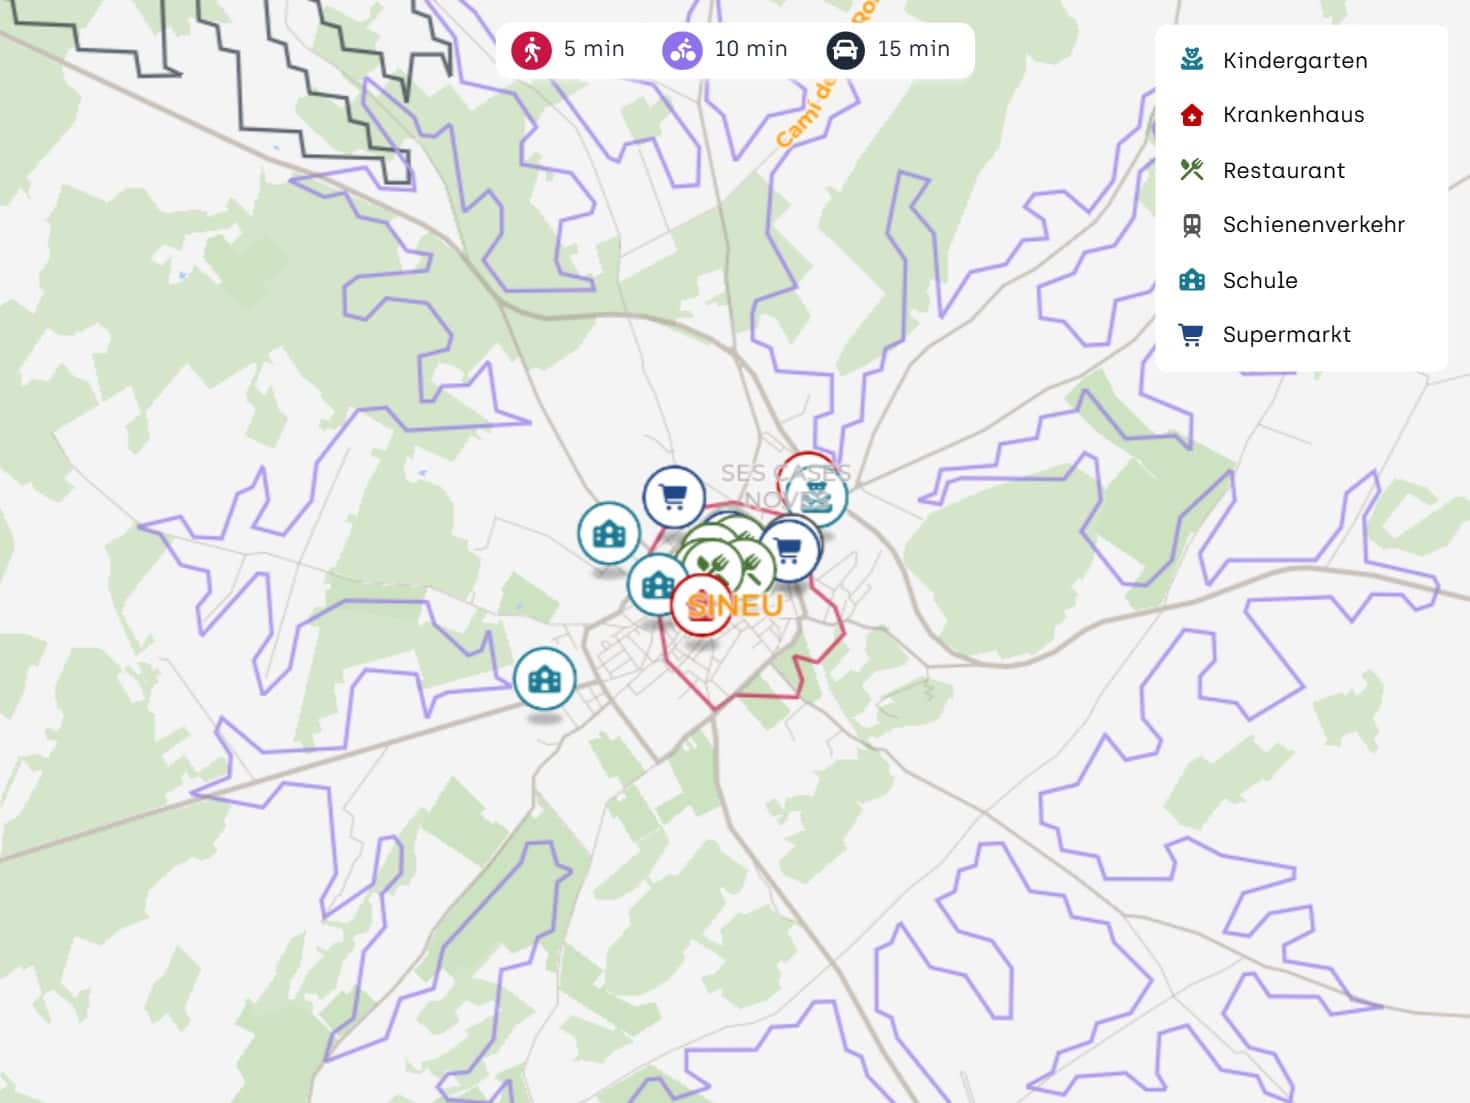Image resolution: width=1470 pixels, height=1103 pixels.
Task: Click the dark car 15 min icon
Action: pos(845,50)
